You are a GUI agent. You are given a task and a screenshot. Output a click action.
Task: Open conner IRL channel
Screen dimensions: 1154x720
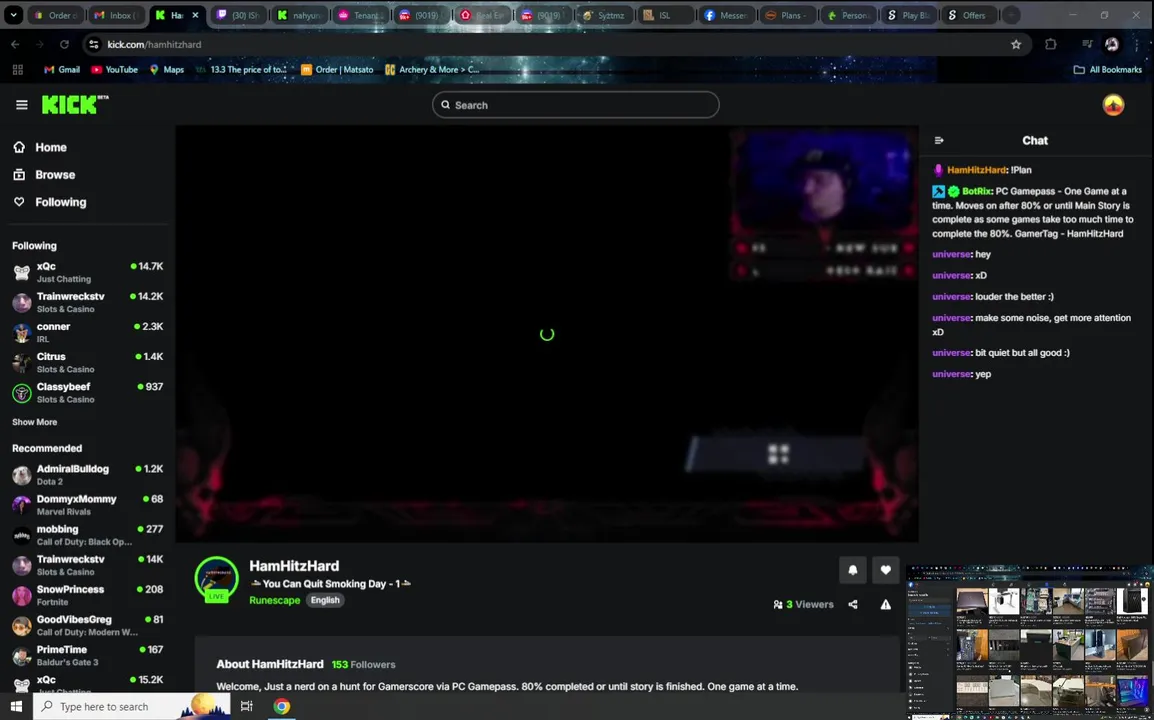(x=88, y=332)
